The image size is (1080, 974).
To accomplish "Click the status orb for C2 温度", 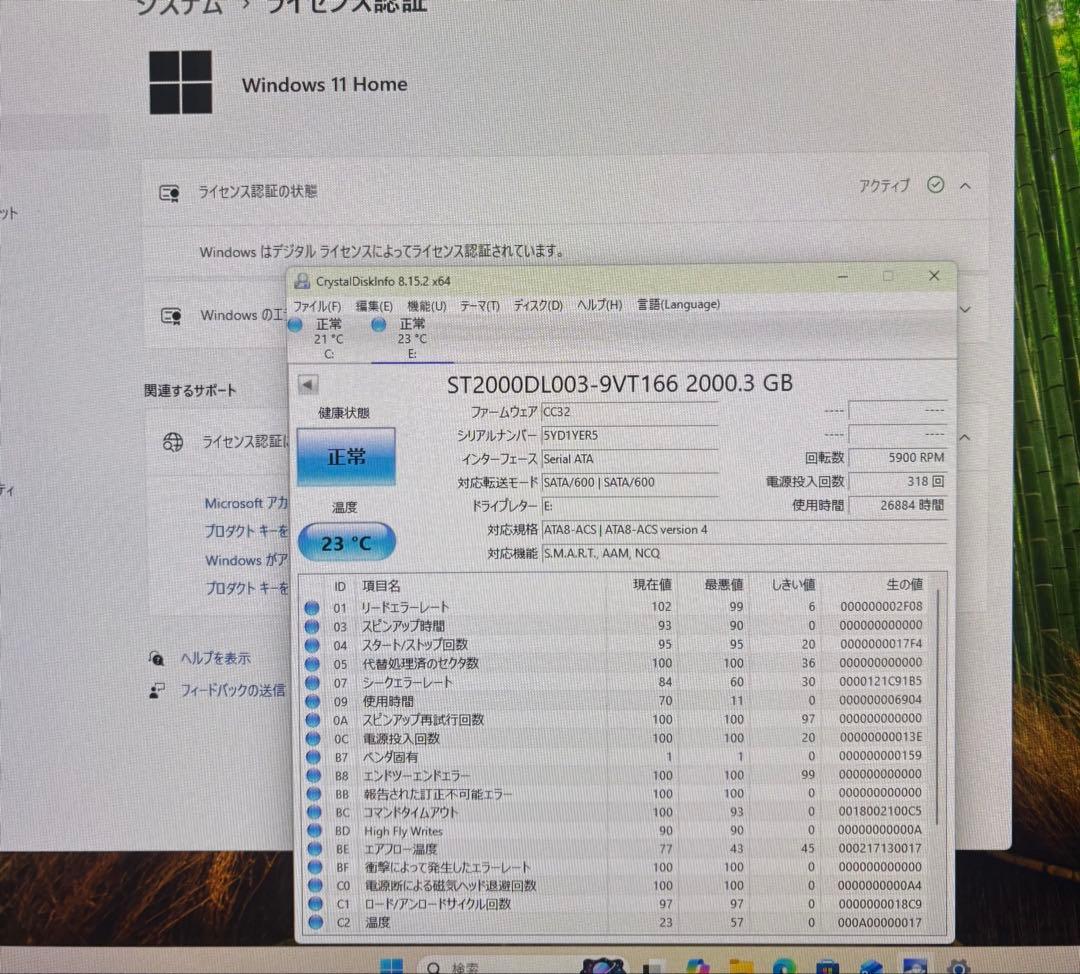I will coord(315,922).
